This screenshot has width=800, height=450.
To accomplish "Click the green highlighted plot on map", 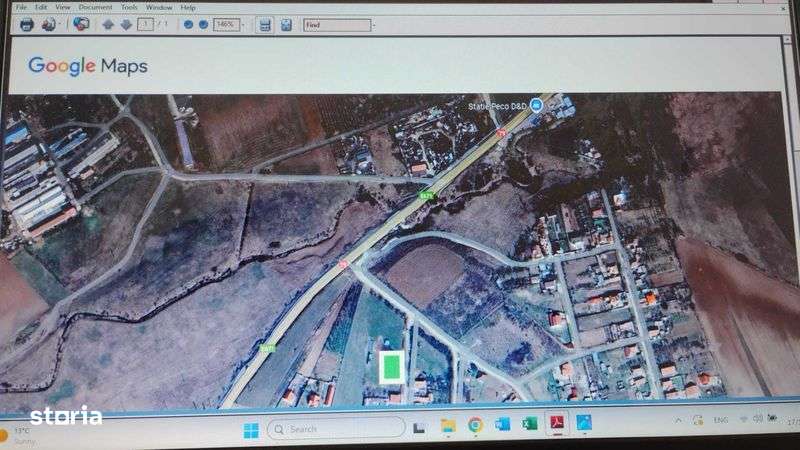I will point(392,367).
